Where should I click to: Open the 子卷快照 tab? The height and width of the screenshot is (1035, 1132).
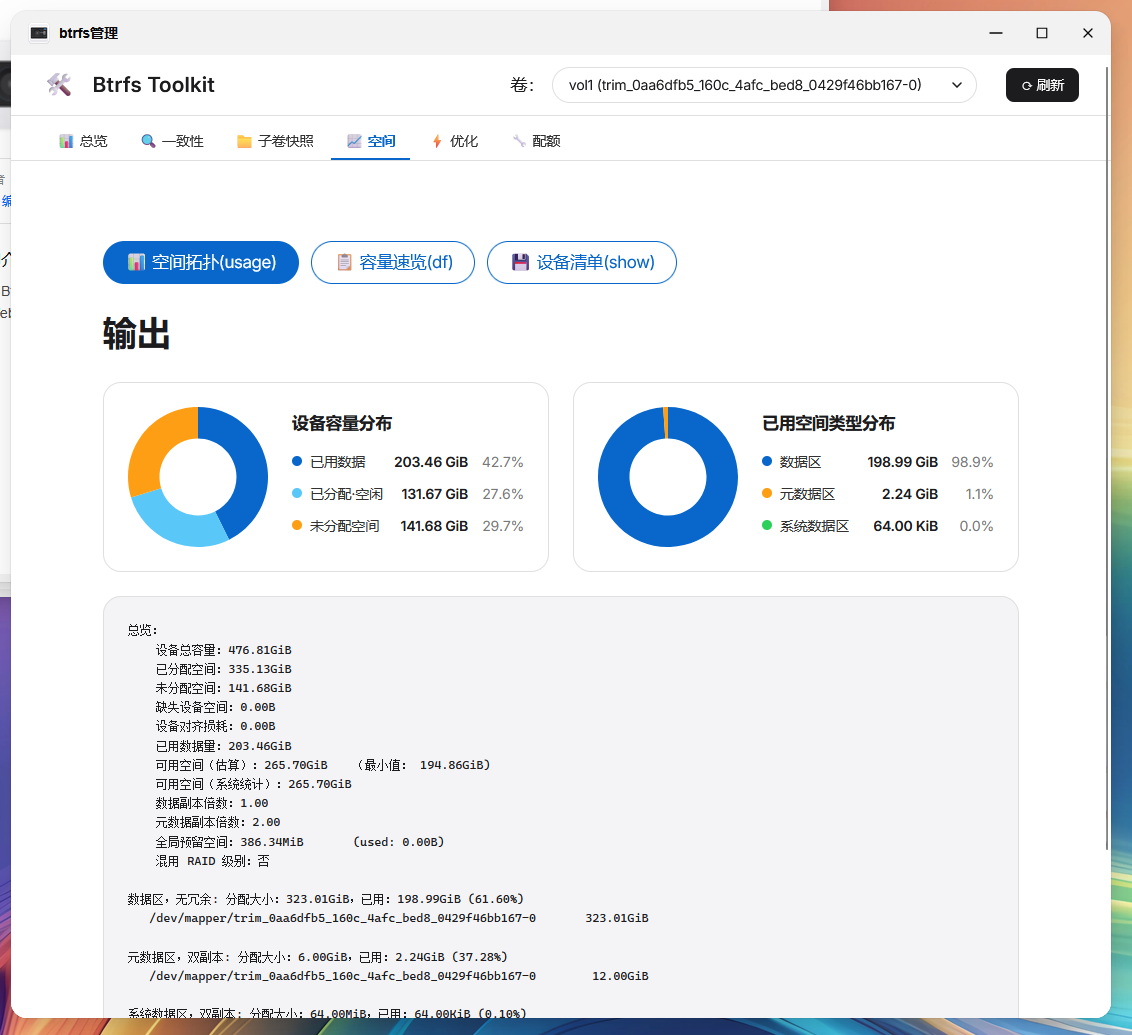coord(275,141)
